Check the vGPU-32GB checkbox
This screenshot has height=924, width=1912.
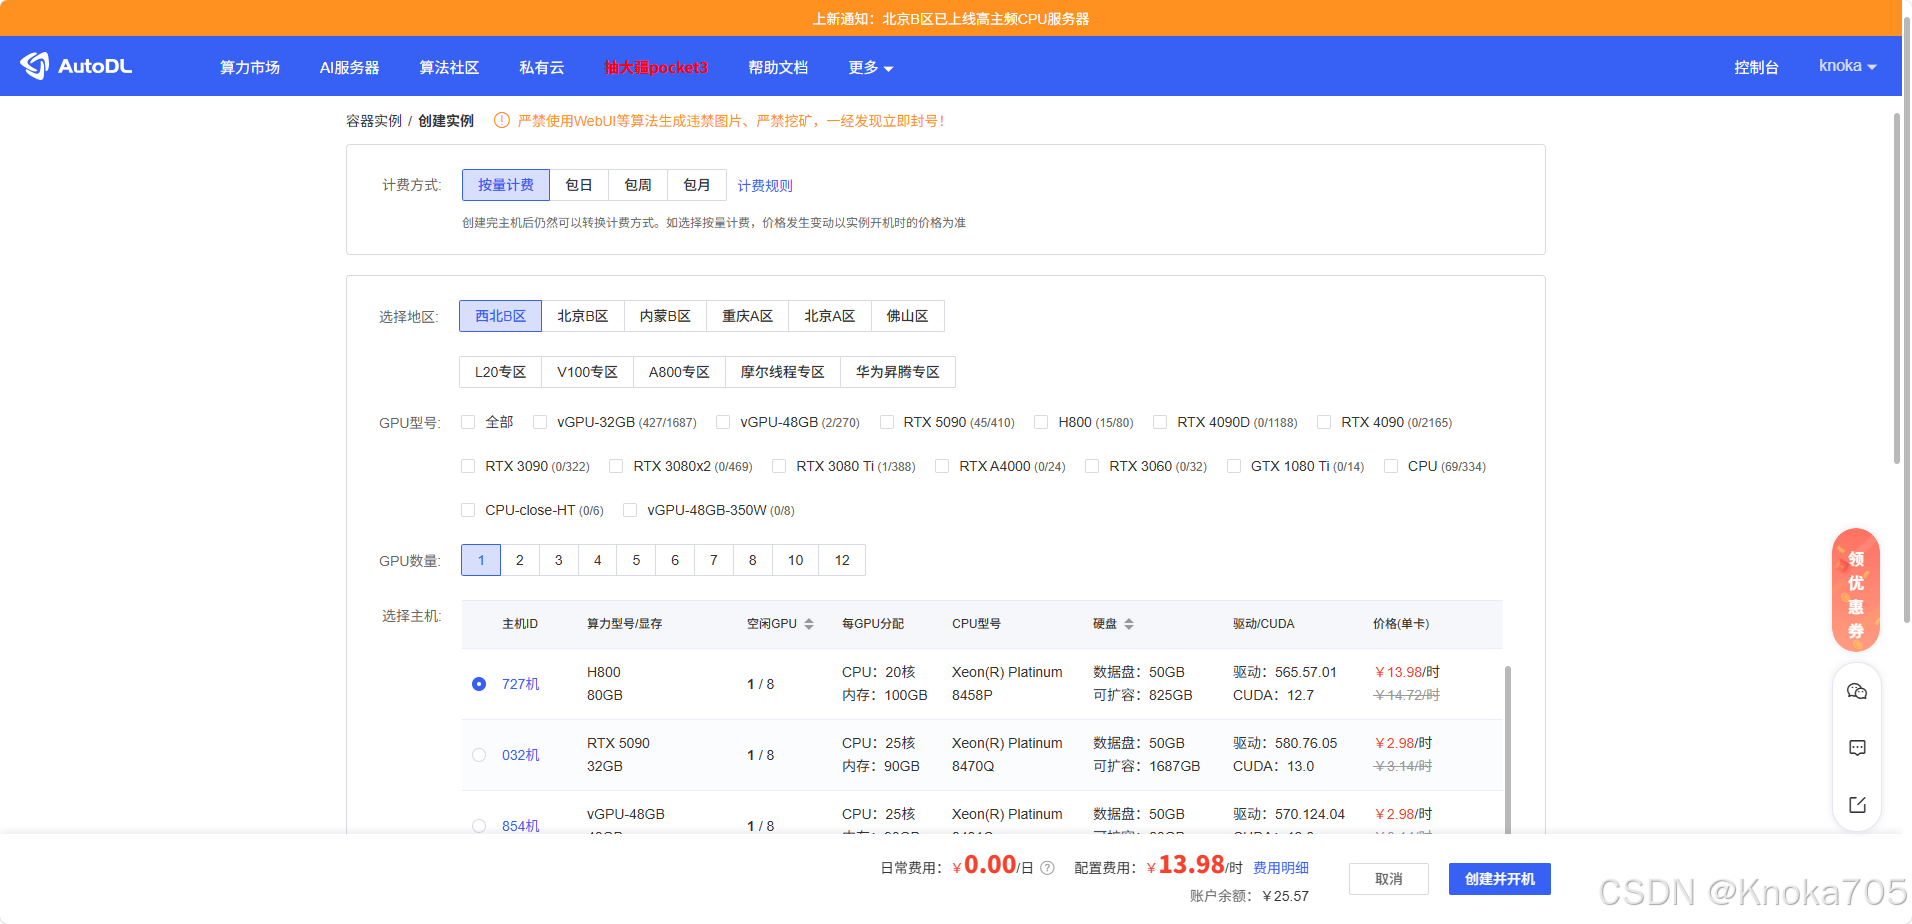[540, 422]
